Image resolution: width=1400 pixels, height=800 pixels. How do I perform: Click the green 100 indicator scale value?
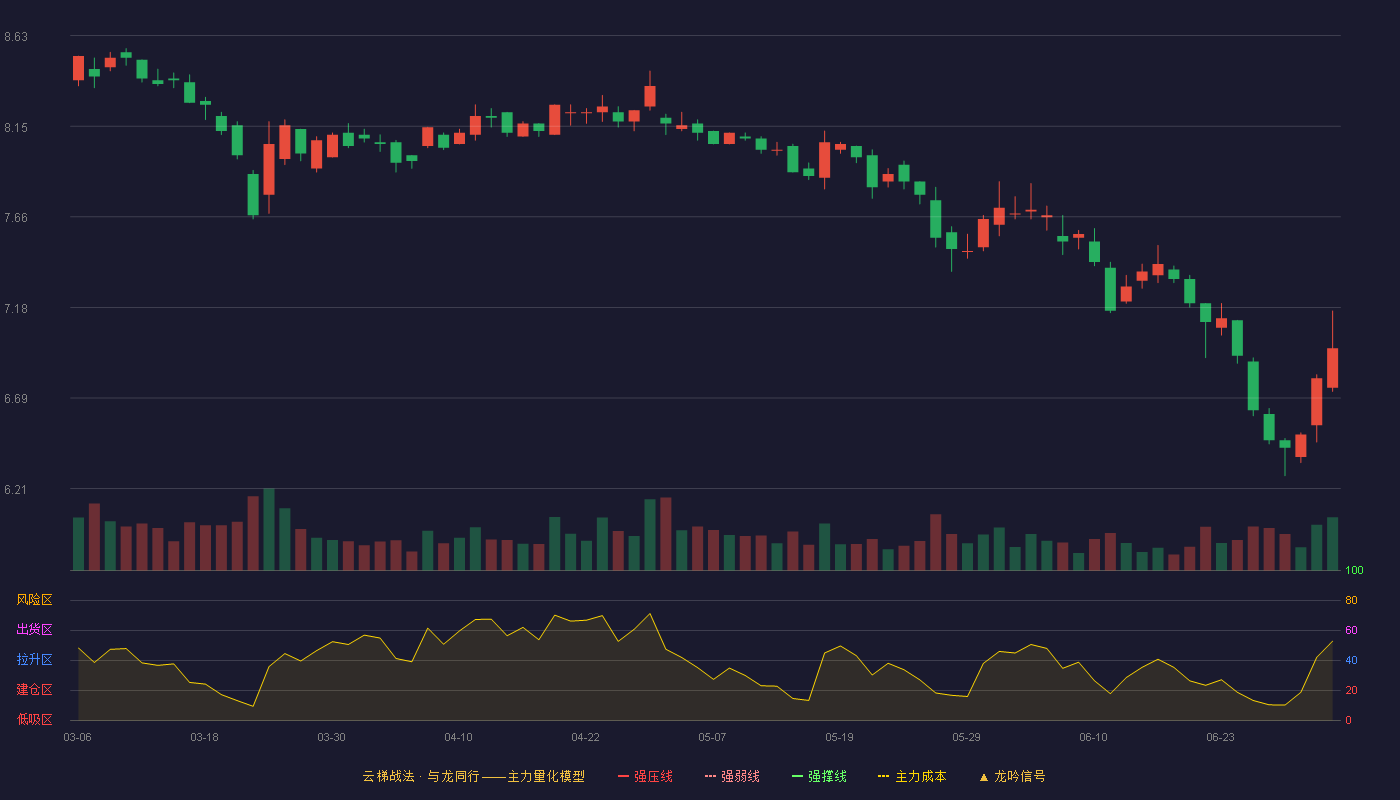[1354, 571]
